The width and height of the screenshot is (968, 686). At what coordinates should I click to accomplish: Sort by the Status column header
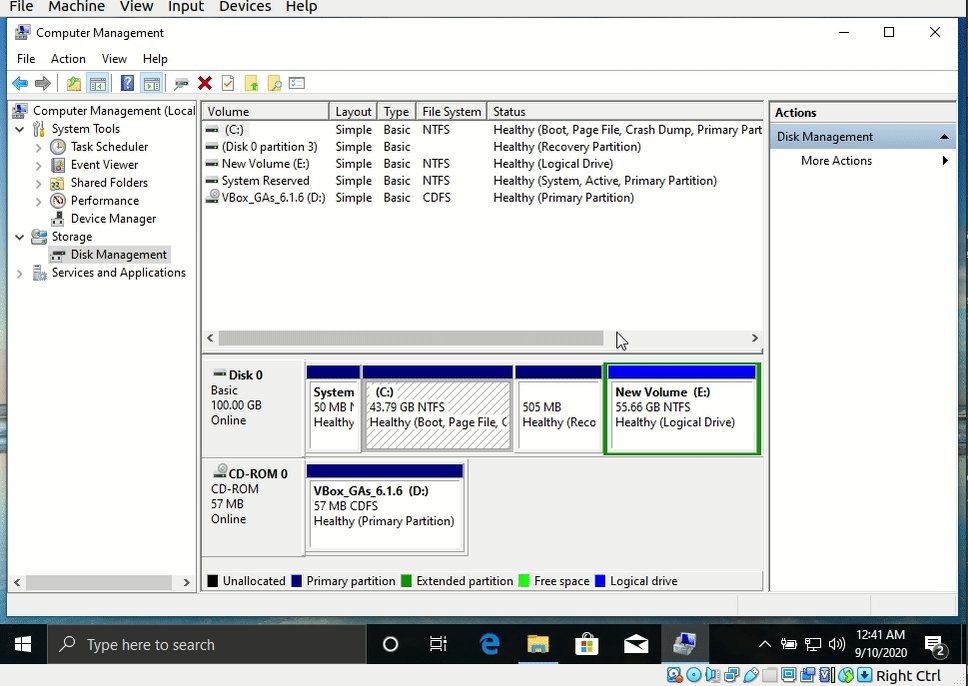625,112
